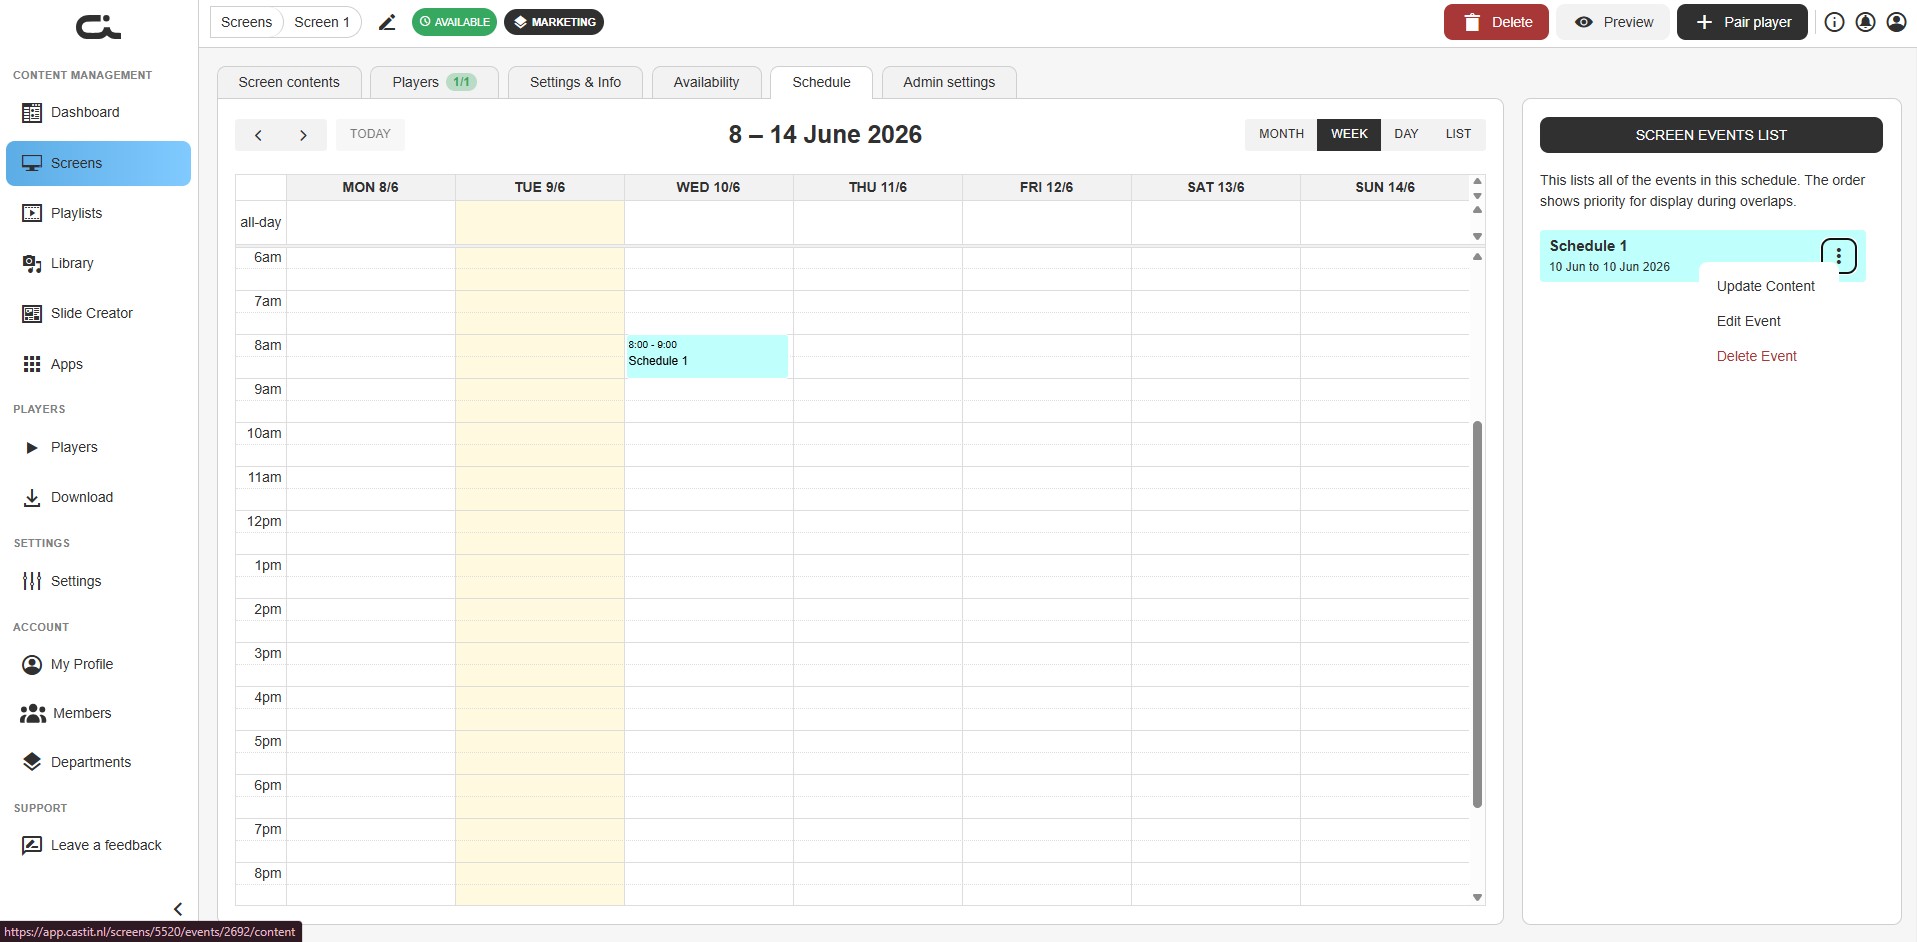Click the MON 8/6 column header
1917x942 pixels.
370,187
